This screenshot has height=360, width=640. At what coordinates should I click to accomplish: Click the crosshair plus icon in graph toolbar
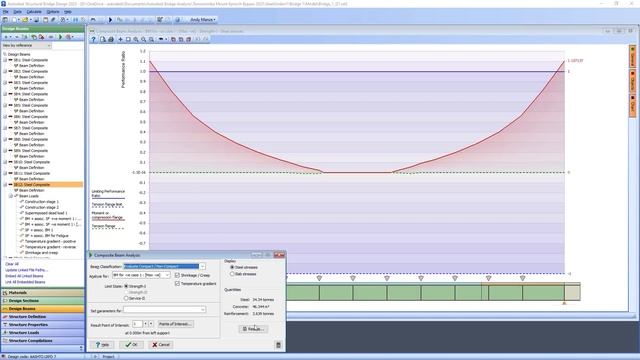pyautogui.click(x=120, y=40)
